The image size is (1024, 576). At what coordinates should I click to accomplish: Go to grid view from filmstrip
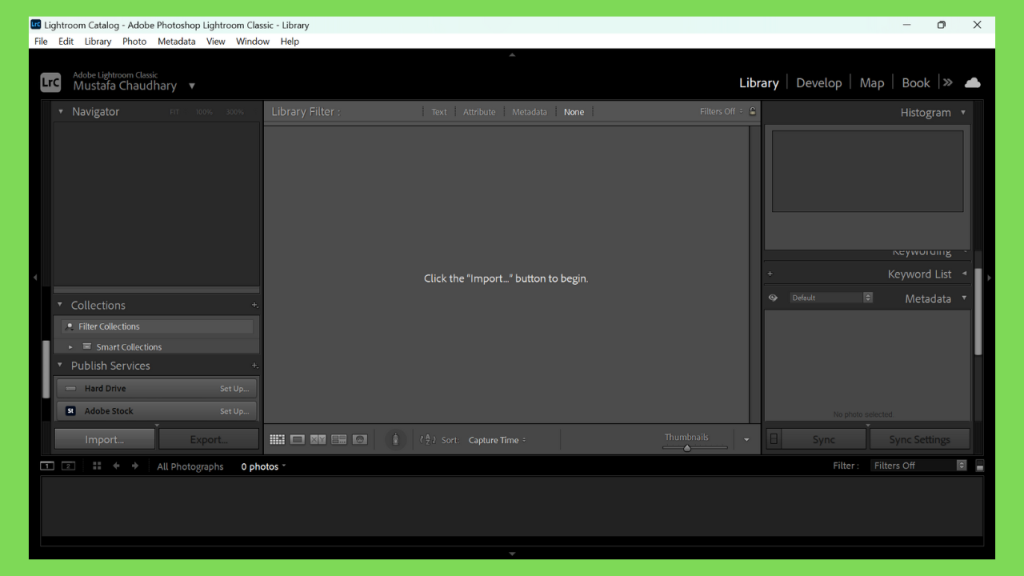[x=97, y=466]
